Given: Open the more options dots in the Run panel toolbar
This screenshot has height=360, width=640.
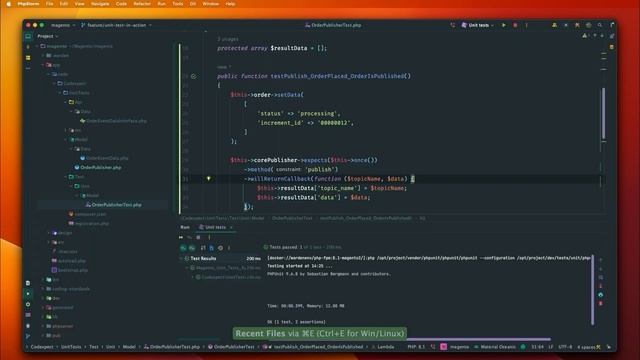Looking at the screenshot, I should coord(209,237).
